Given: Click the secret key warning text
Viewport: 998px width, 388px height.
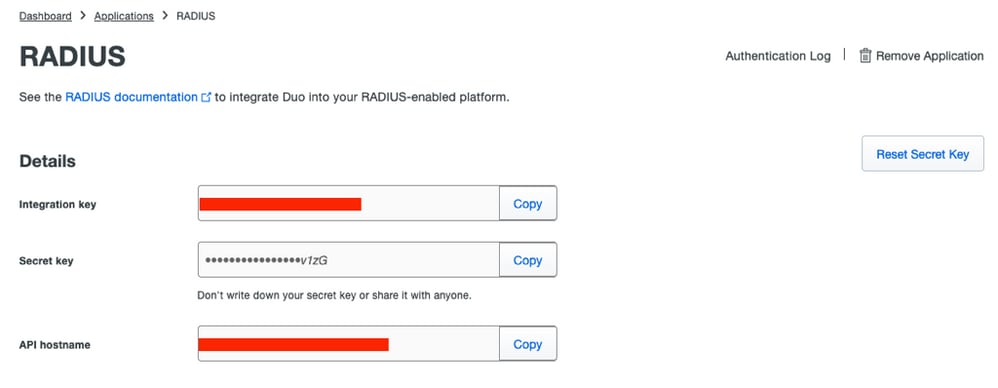Looking at the screenshot, I should click(335, 296).
